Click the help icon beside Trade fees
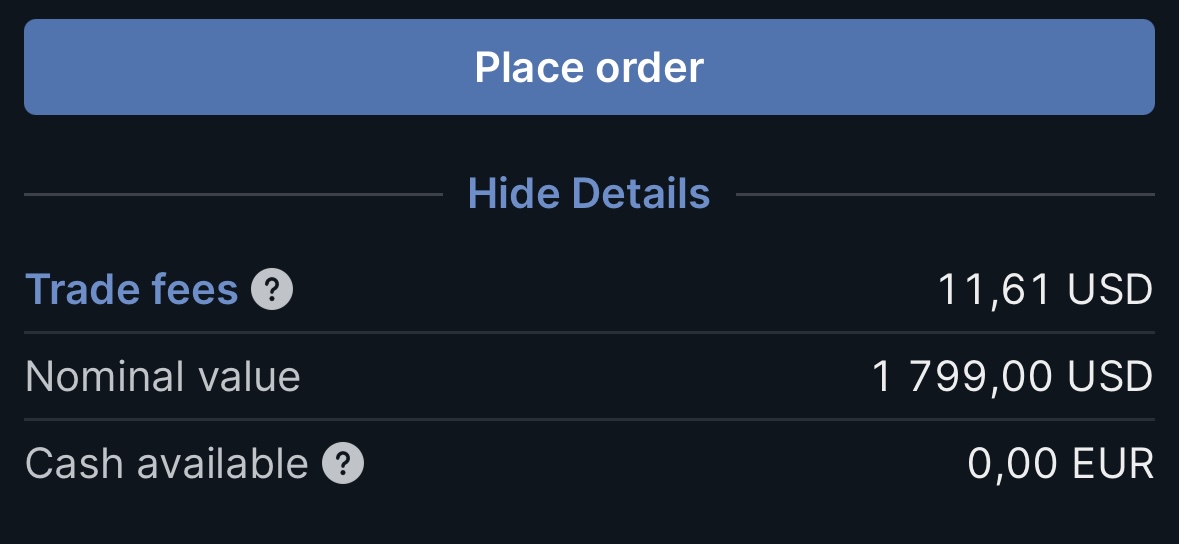This screenshot has height=544, width=1179. (272, 291)
